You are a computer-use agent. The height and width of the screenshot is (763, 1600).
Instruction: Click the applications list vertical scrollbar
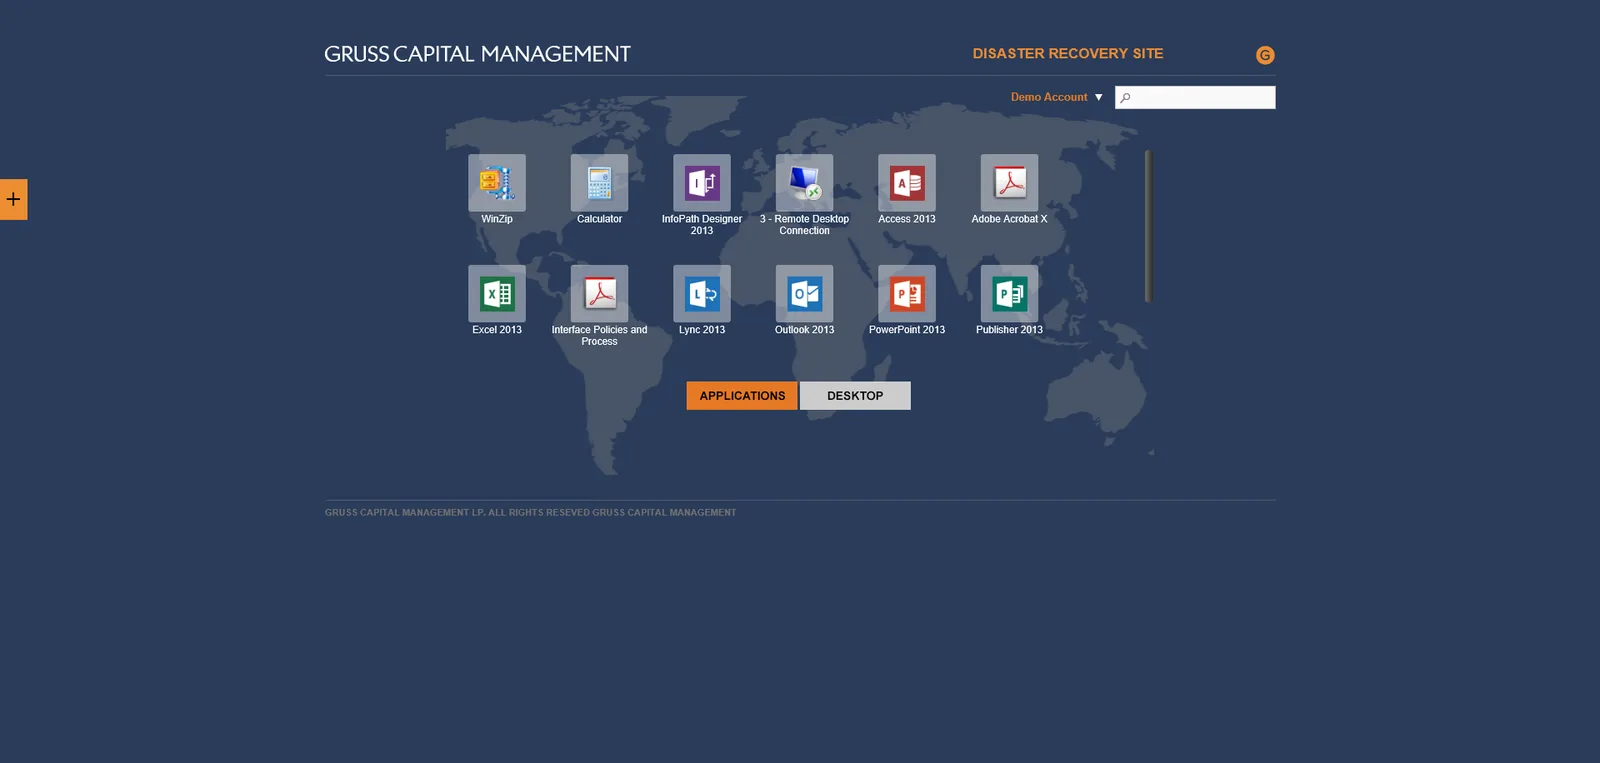tap(1149, 226)
